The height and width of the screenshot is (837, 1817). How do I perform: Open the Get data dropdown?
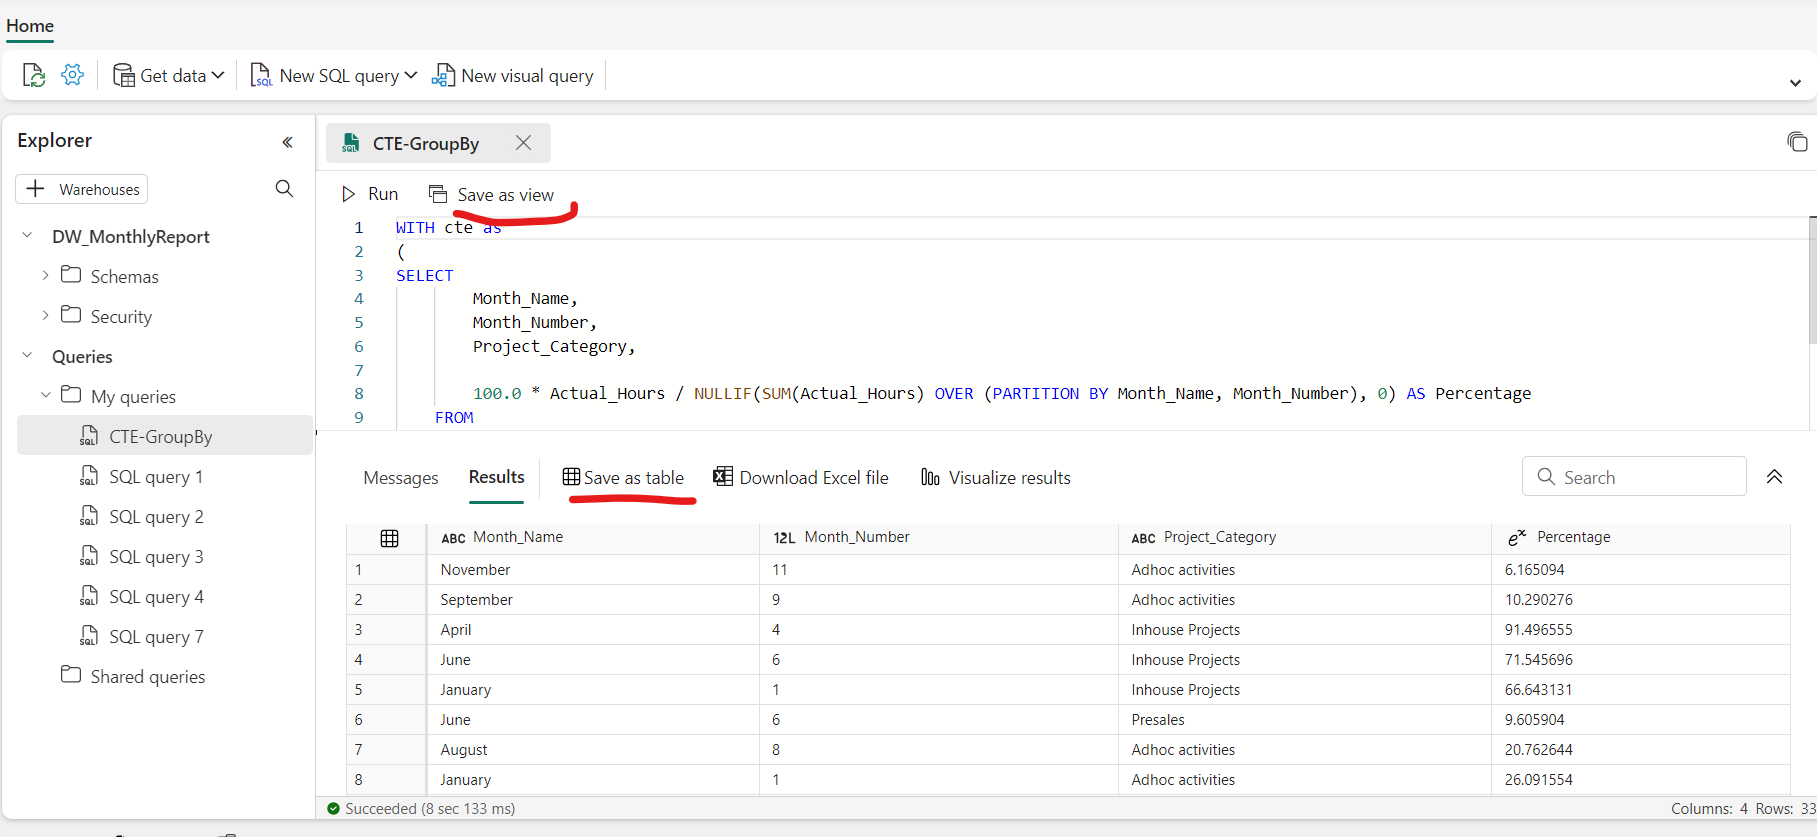coord(169,76)
